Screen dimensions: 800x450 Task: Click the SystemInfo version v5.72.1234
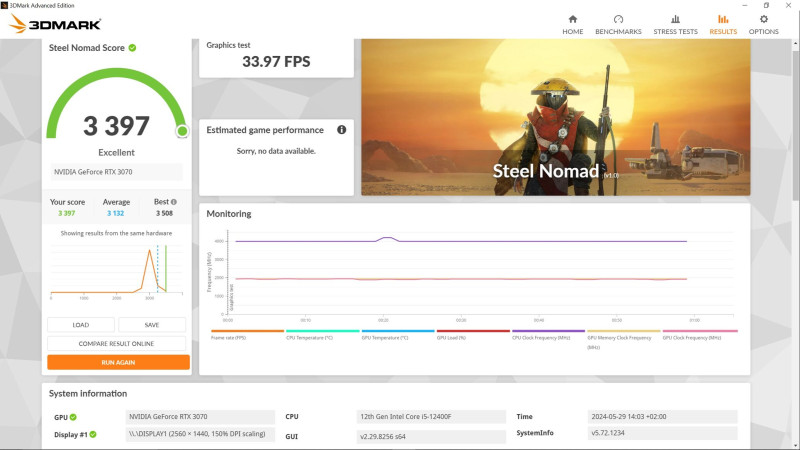point(662,433)
